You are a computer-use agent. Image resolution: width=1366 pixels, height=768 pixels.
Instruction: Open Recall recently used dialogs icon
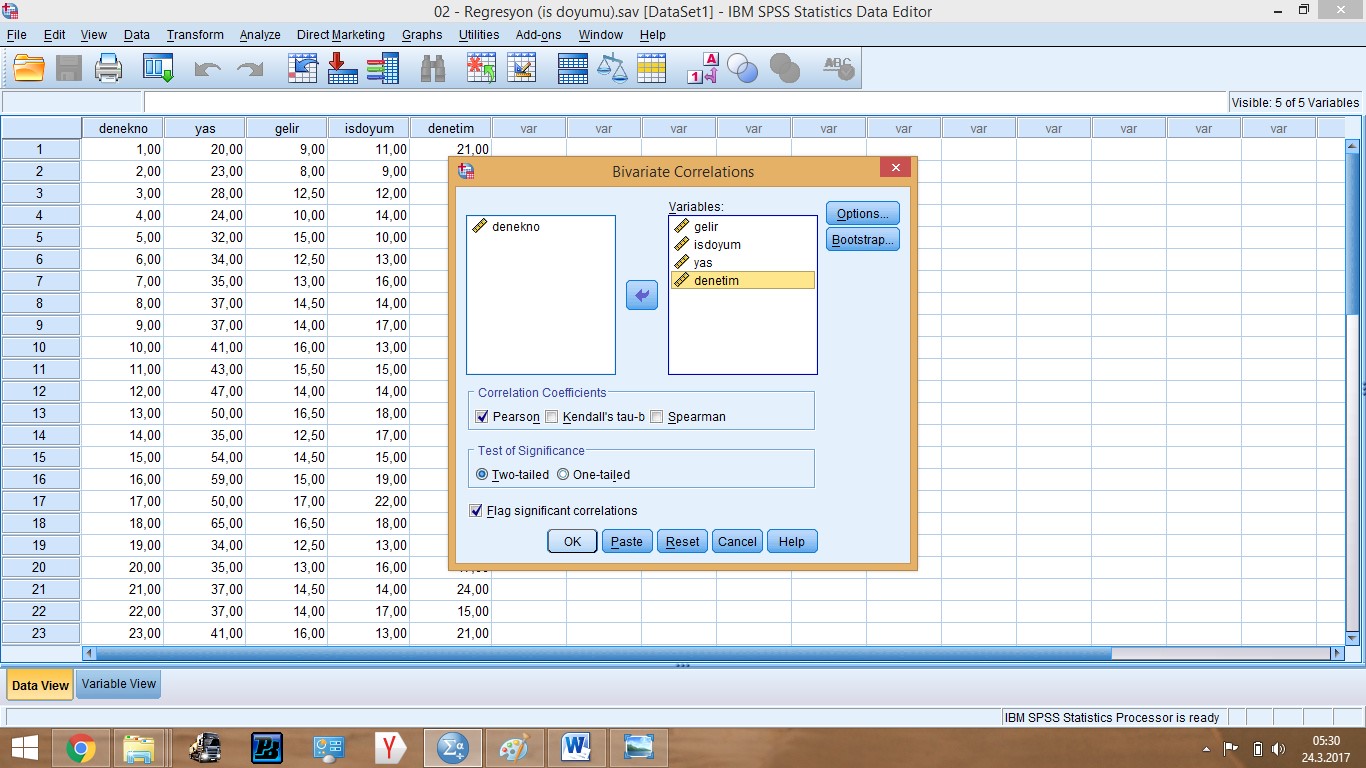point(159,68)
